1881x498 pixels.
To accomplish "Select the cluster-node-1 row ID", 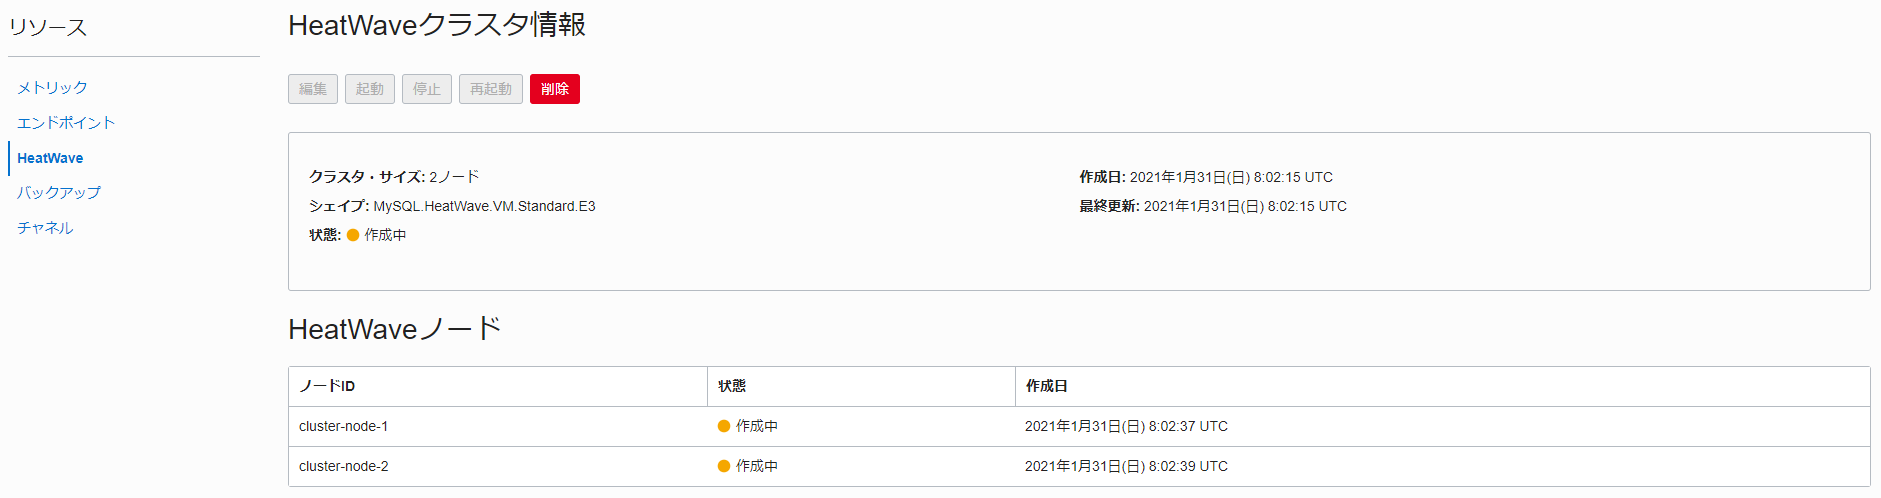I will point(343,426).
